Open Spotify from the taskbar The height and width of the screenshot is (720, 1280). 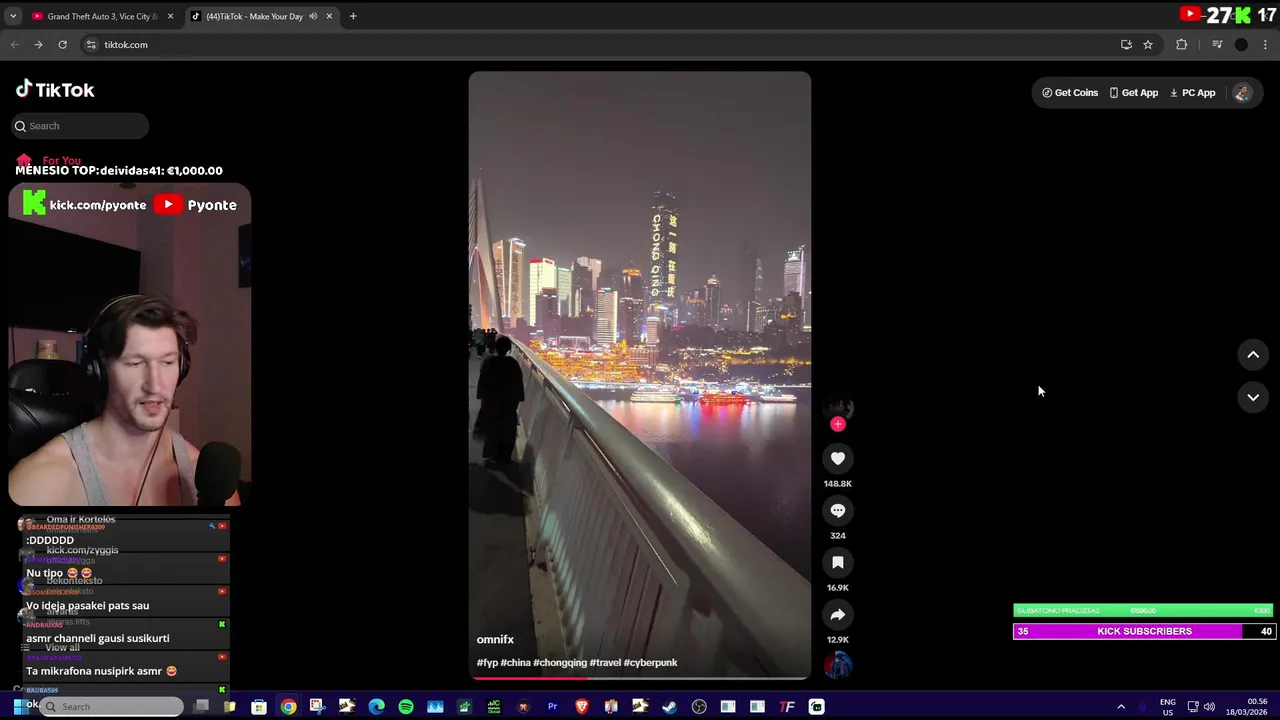(406, 707)
